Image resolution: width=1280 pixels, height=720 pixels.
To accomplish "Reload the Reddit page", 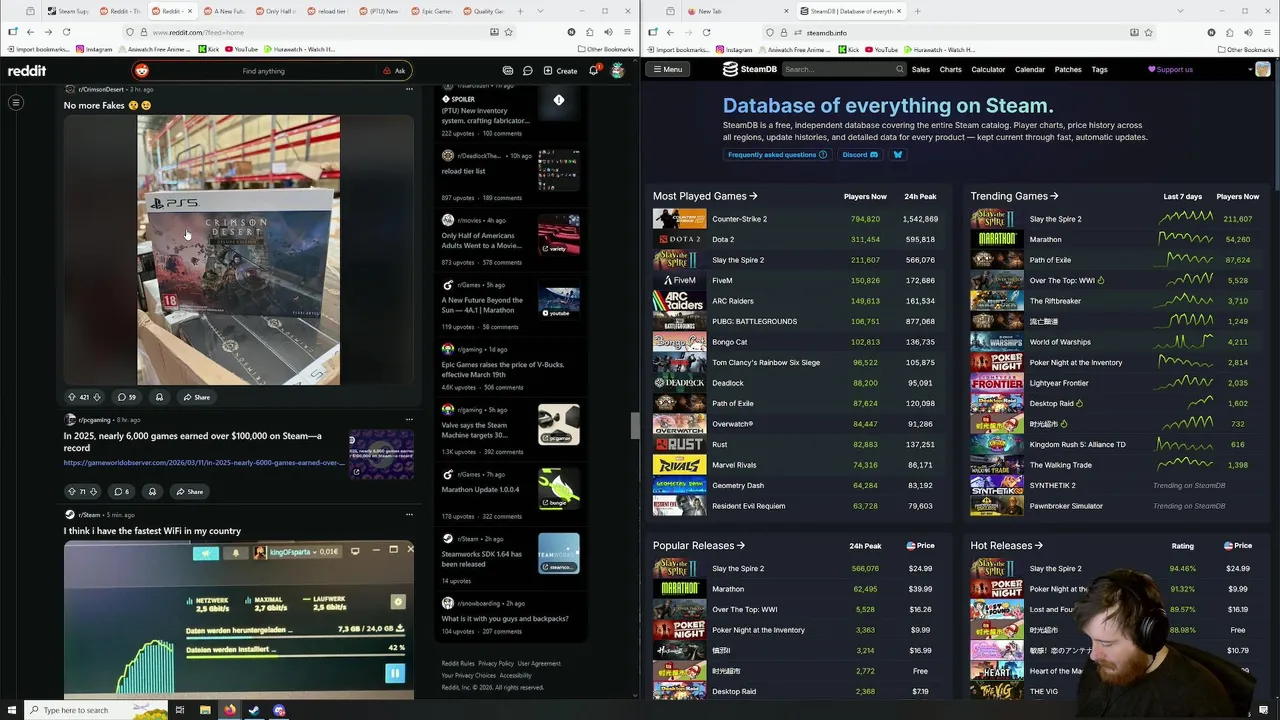I will [x=67, y=32].
